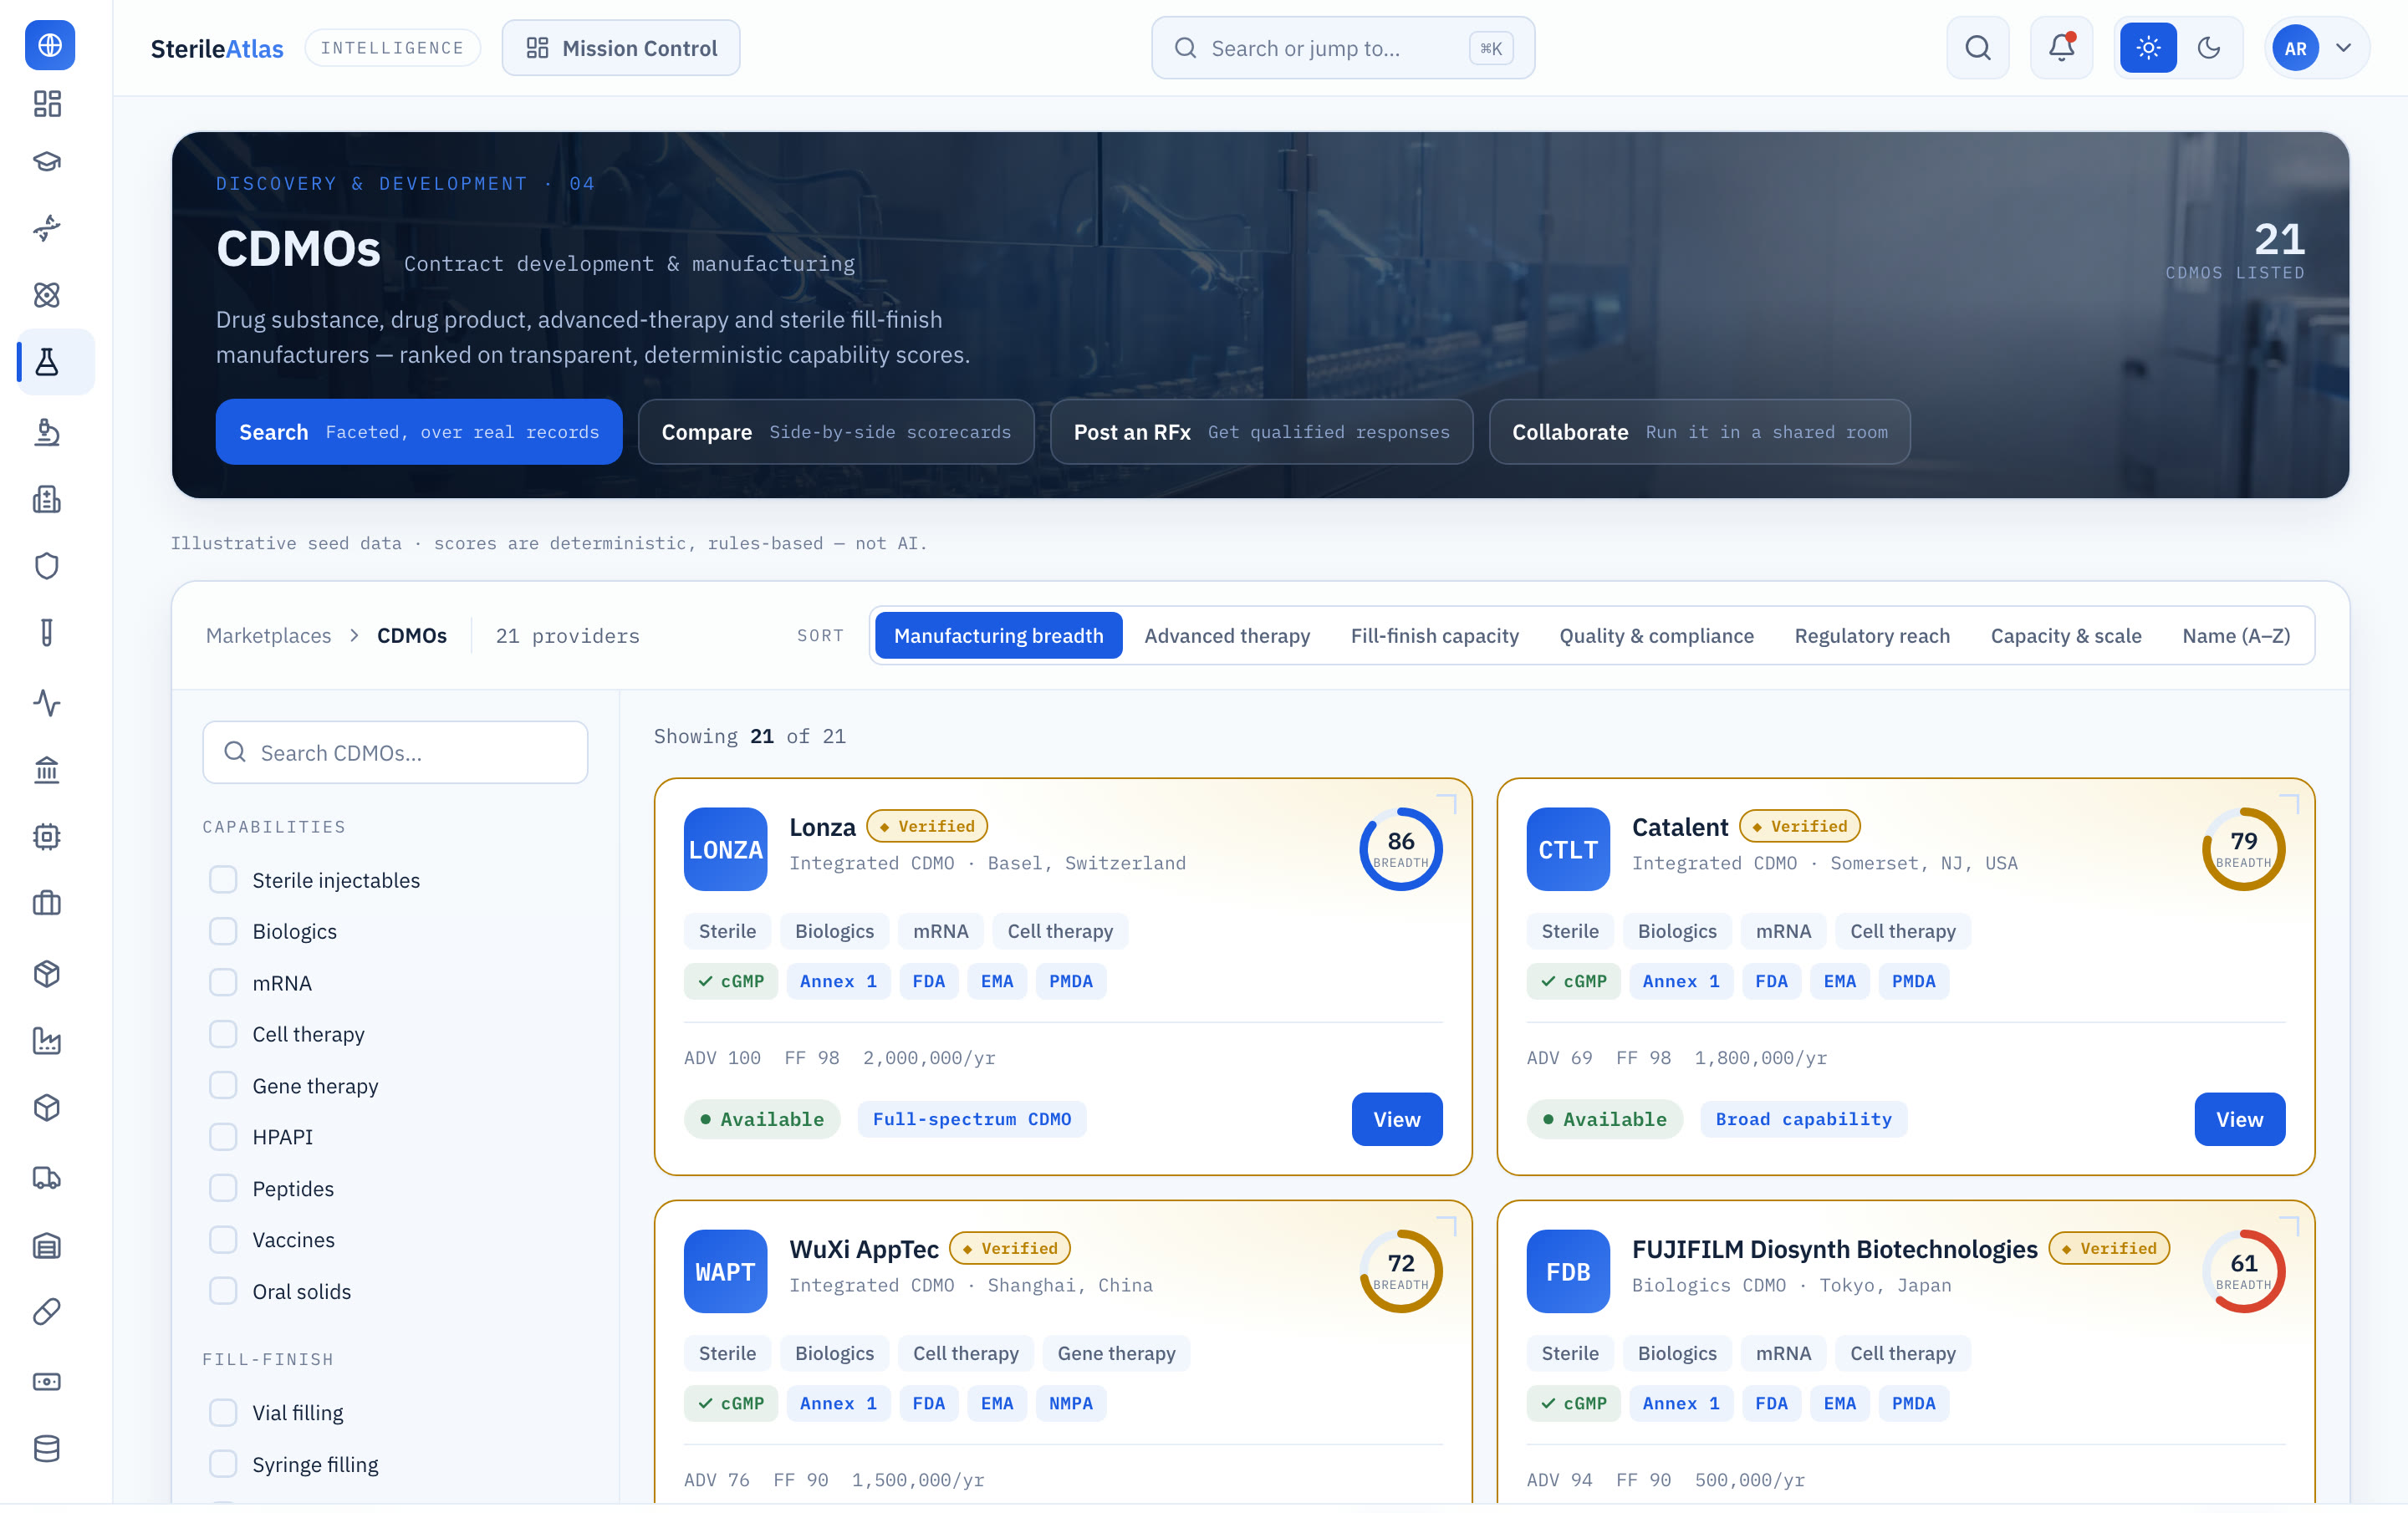Open the landmark bank sidebar icon
Screen dimensions: 2408x1513
pyautogui.click(x=47, y=770)
